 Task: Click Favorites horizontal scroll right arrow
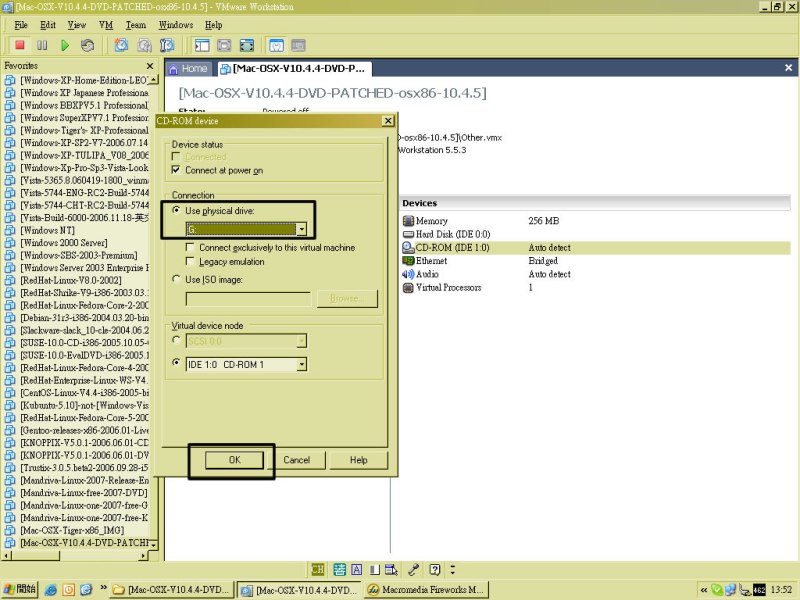[143, 555]
